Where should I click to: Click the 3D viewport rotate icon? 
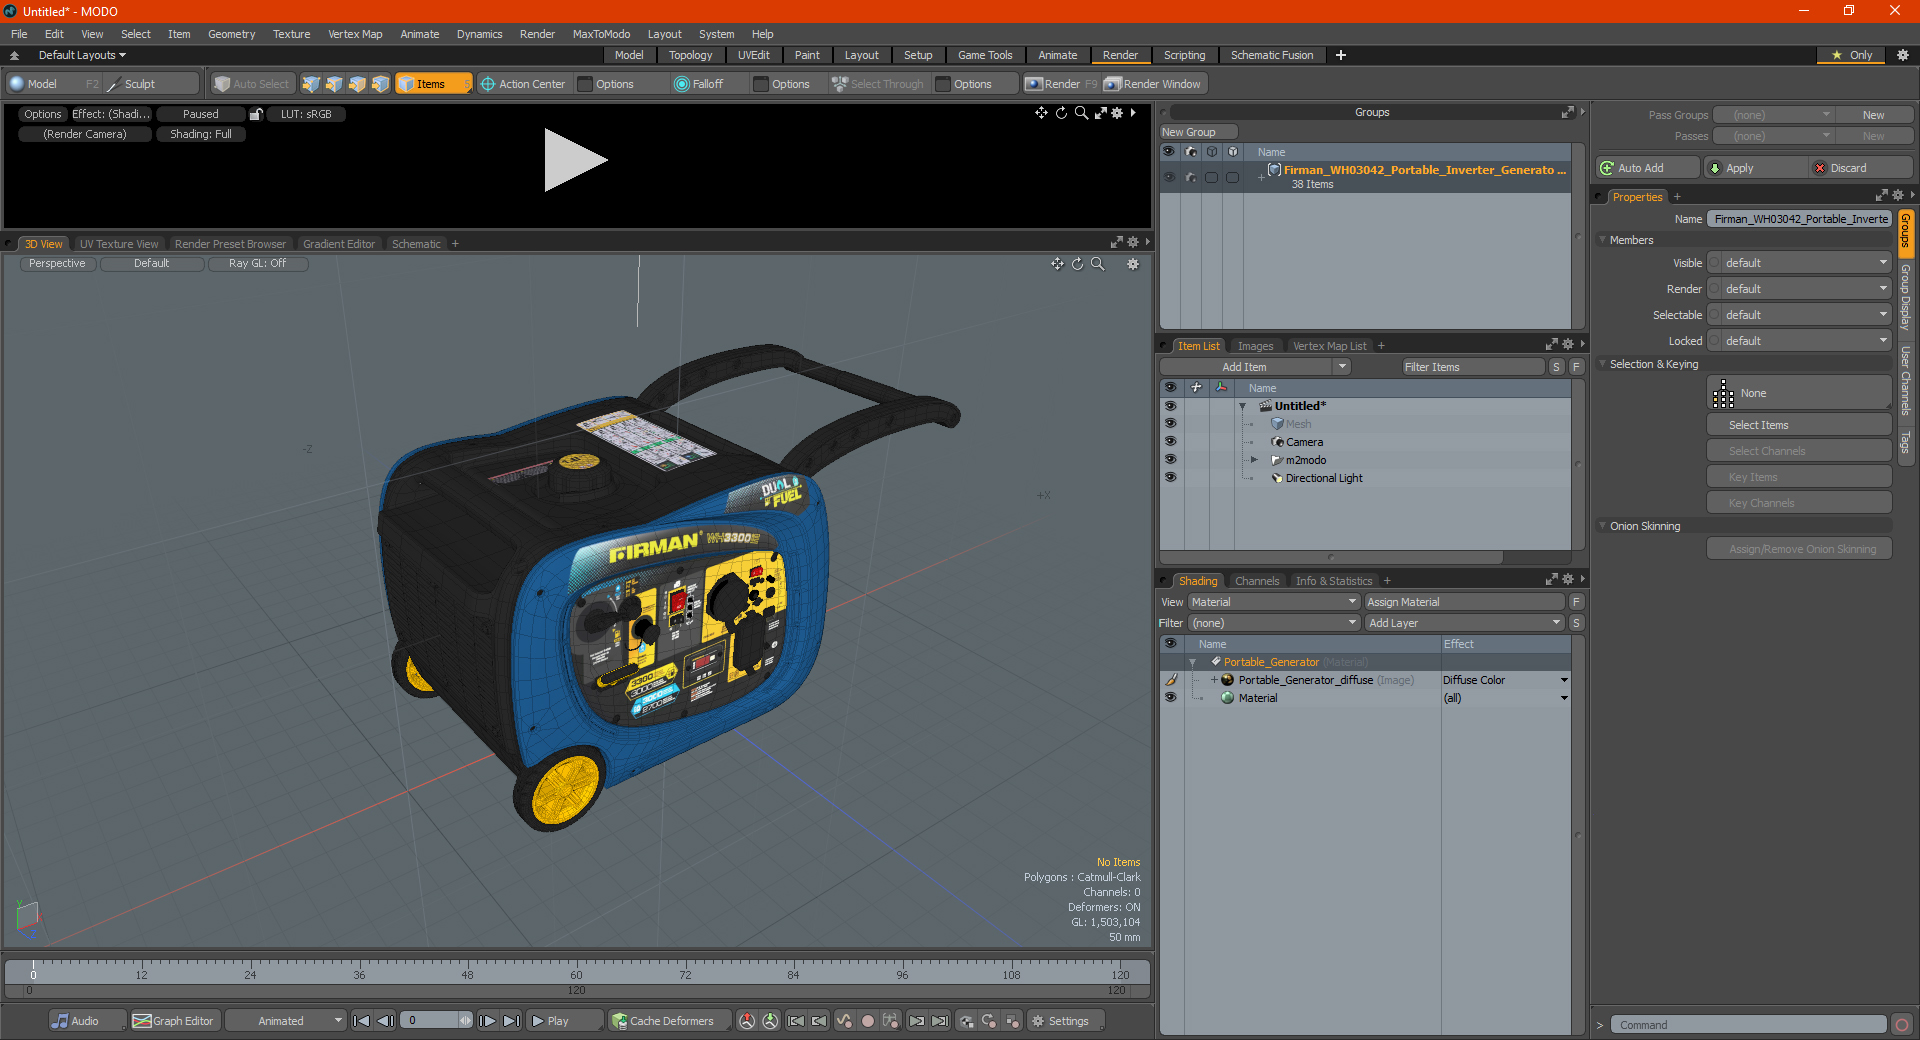(x=1078, y=264)
